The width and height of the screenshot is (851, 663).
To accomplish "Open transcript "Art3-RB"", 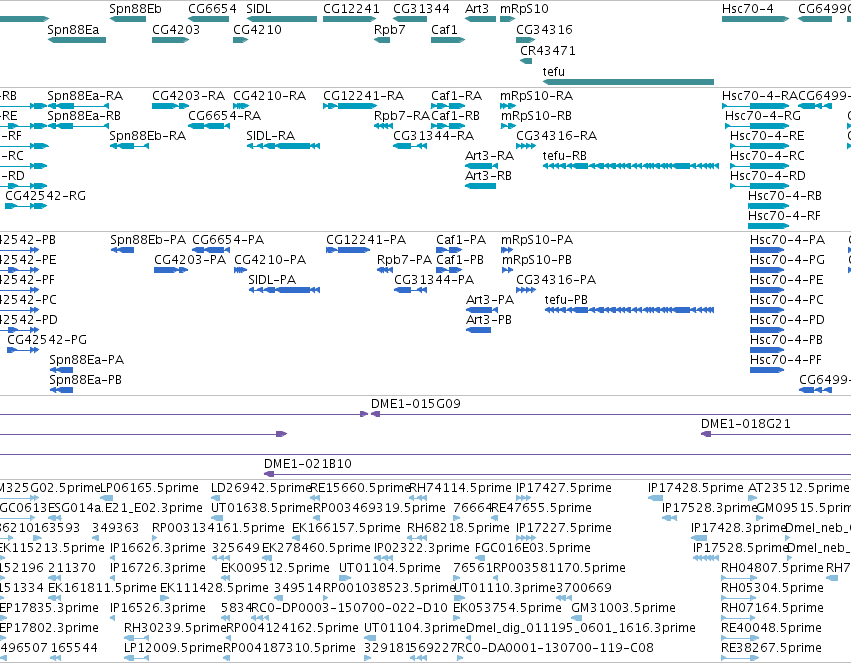I will [x=488, y=176].
